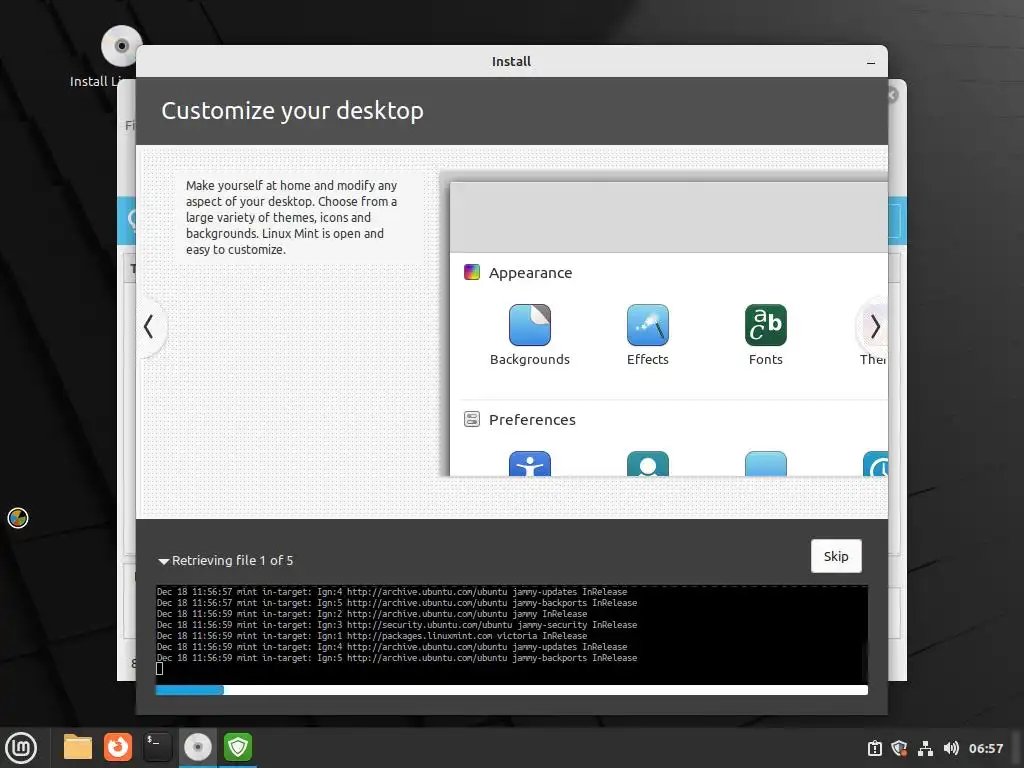Open the green shield Update Manager
Screen dimensions: 1024x768
(238, 747)
